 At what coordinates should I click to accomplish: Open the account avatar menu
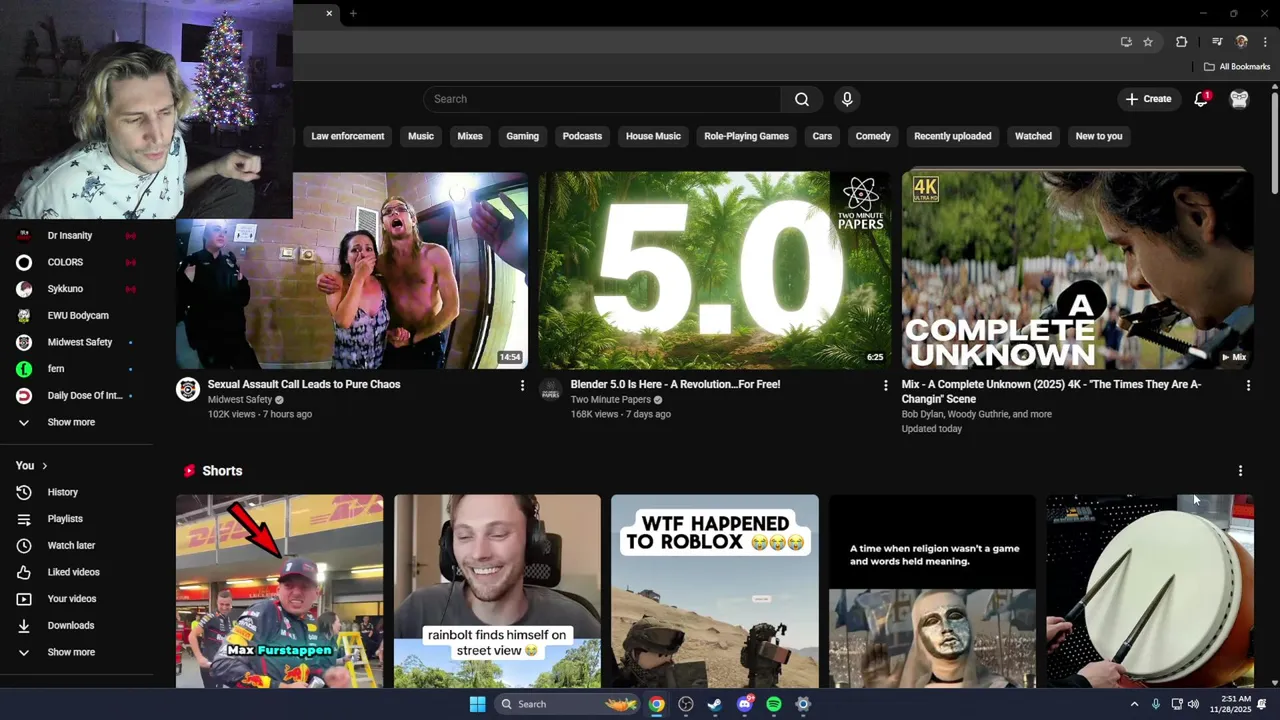[1239, 99]
